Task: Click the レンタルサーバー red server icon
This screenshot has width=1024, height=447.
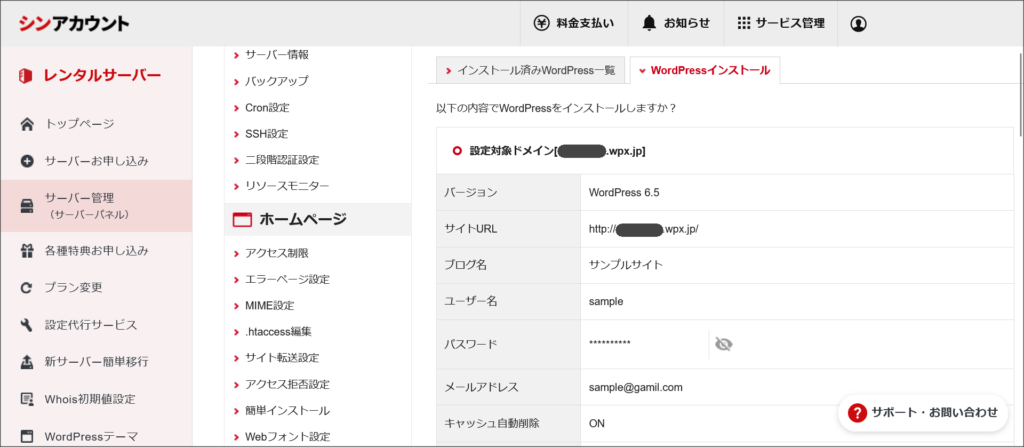Action: pyautogui.click(x=26, y=76)
